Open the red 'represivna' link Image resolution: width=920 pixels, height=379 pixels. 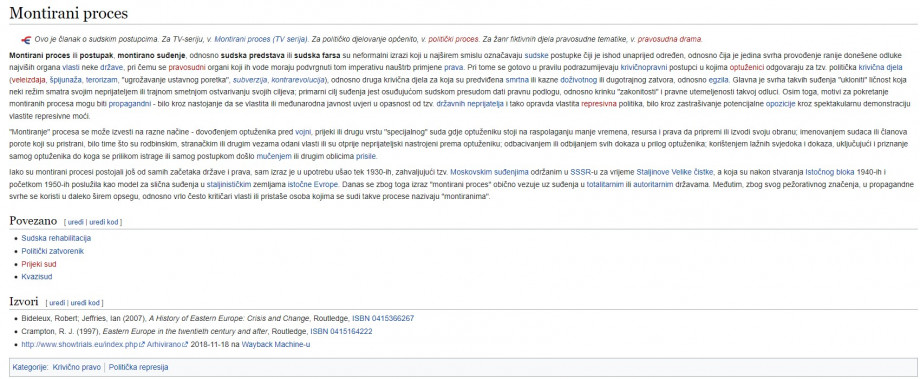[598, 103]
